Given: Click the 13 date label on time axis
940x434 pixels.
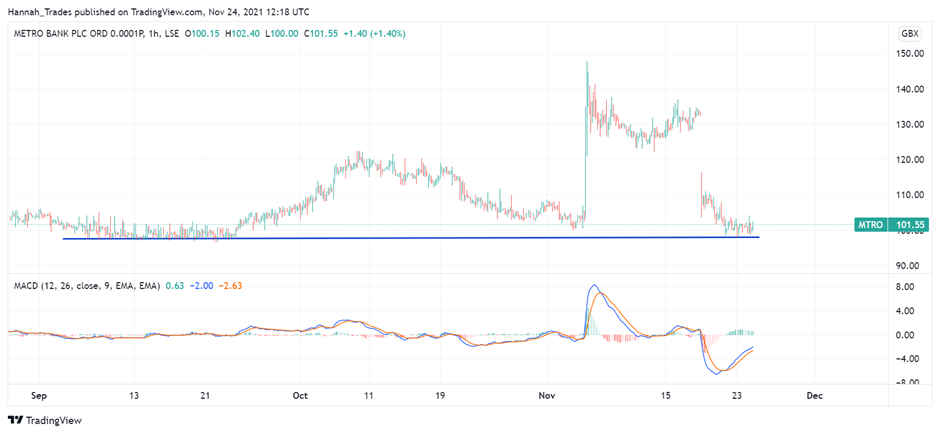Looking at the screenshot, I should [134, 396].
